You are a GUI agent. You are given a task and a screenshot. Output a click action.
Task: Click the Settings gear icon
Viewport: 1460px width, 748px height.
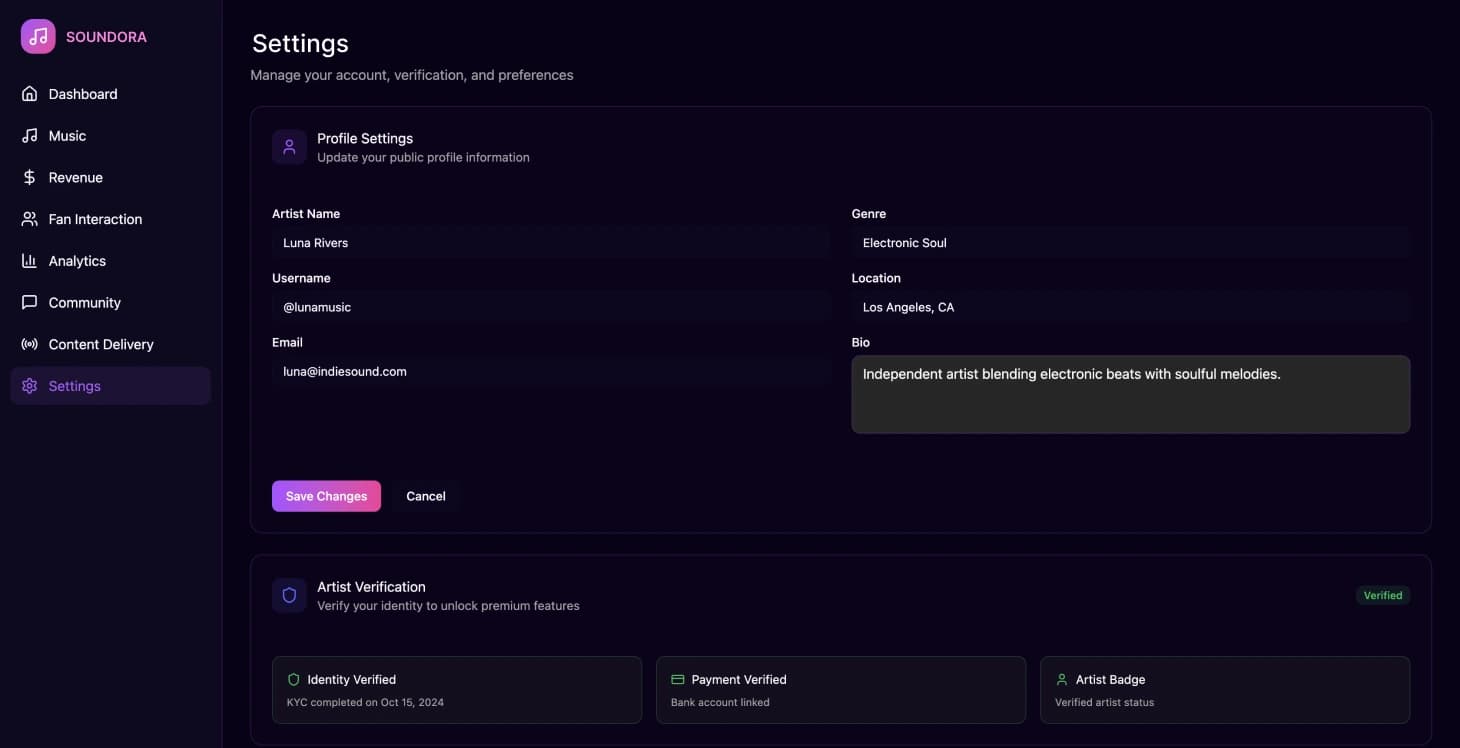click(29, 385)
